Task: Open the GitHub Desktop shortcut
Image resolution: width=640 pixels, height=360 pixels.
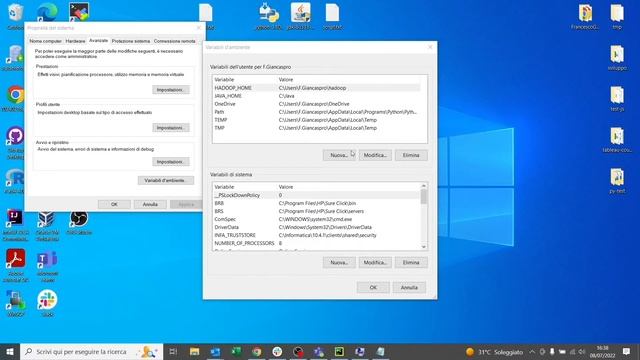Action: [x=15, y=142]
